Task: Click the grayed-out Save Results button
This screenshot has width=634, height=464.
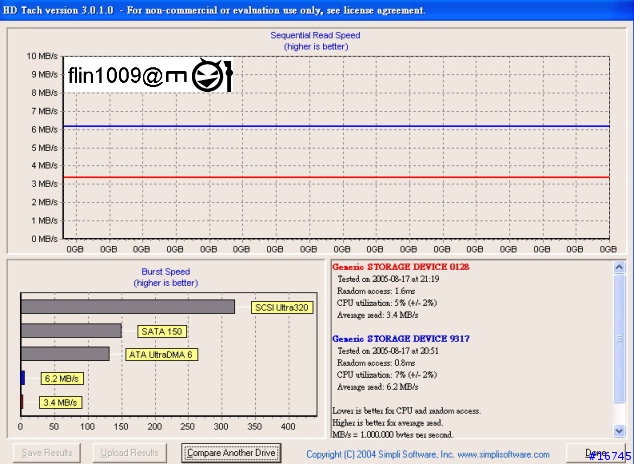Action: tap(47, 453)
